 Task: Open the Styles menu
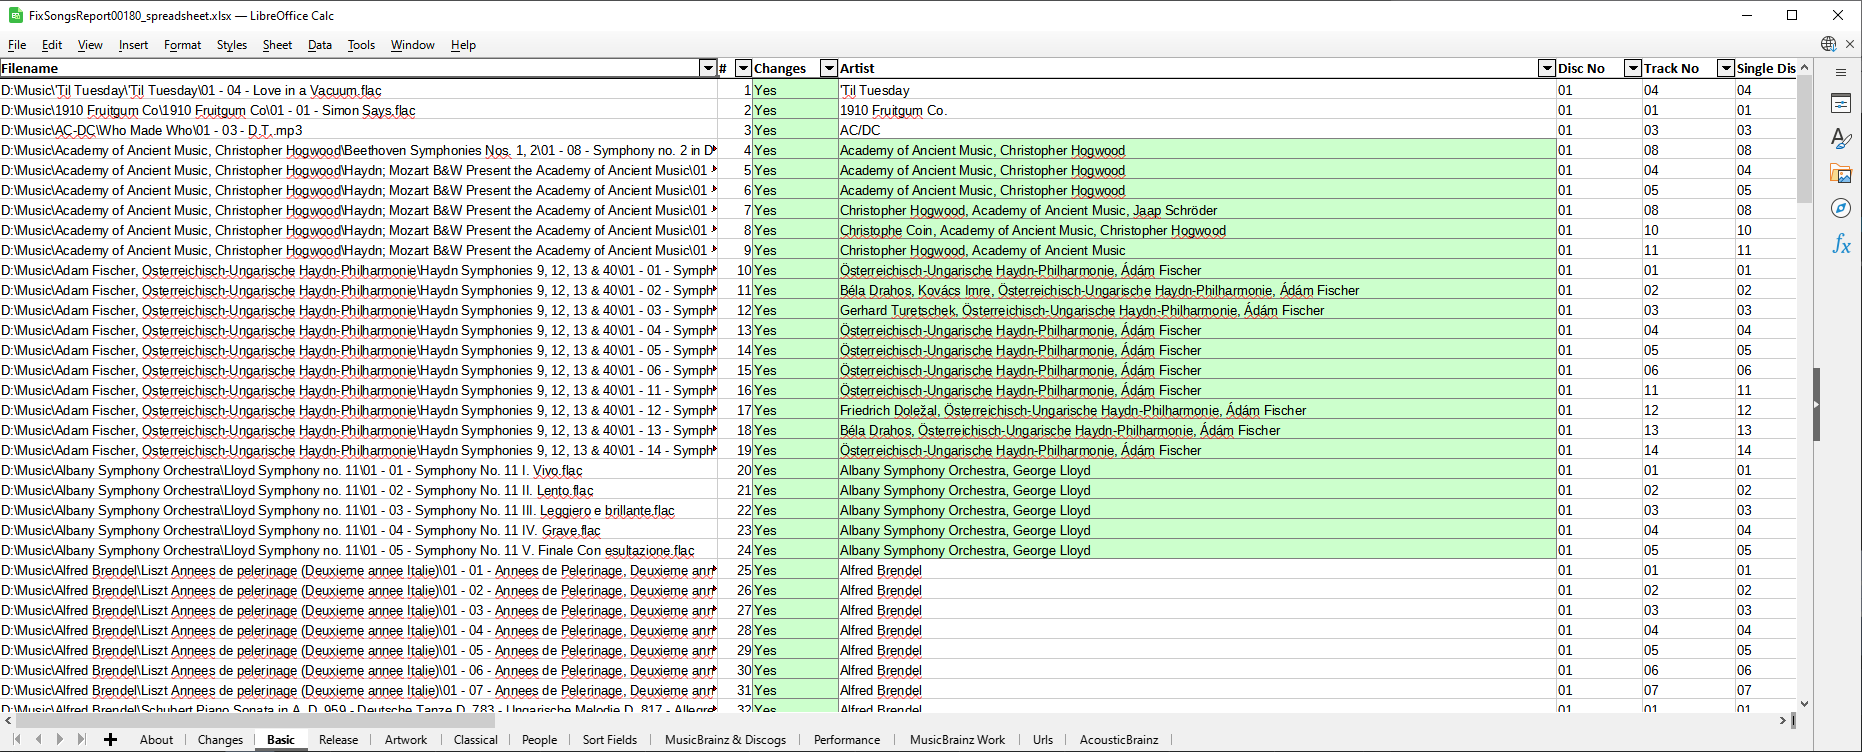click(232, 45)
